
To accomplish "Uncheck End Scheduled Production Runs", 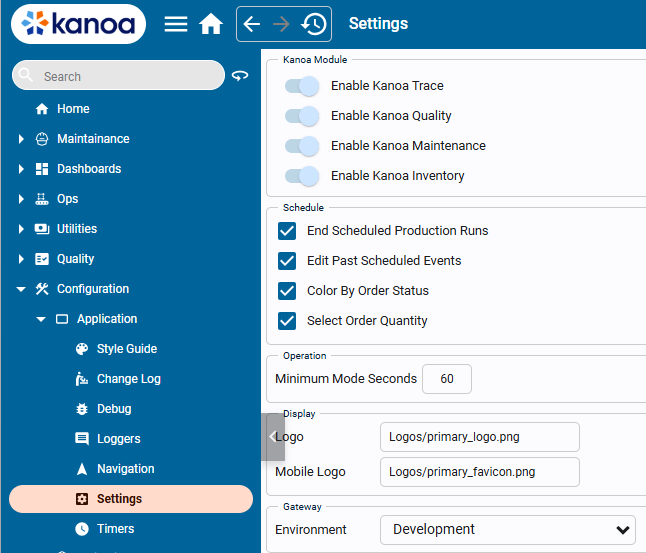I will click(287, 231).
